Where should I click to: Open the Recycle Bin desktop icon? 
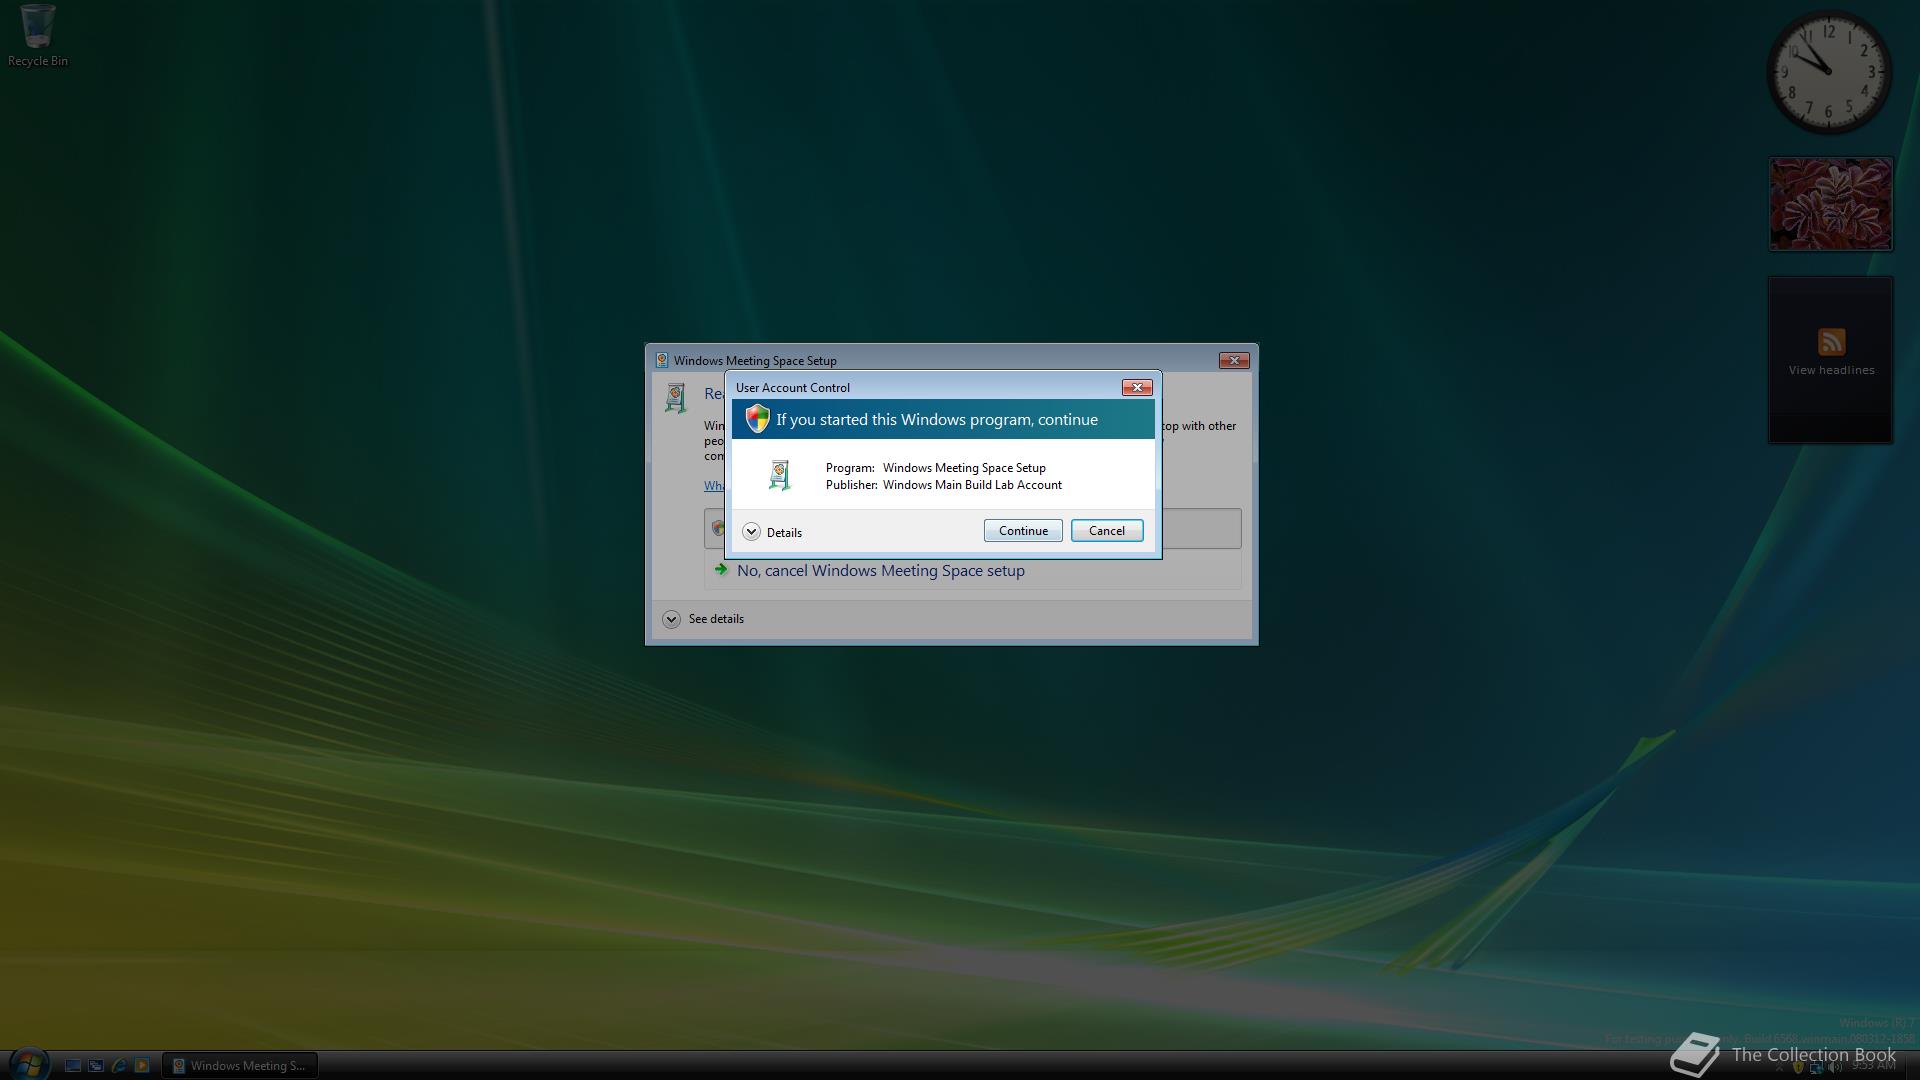[x=38, y=36]
